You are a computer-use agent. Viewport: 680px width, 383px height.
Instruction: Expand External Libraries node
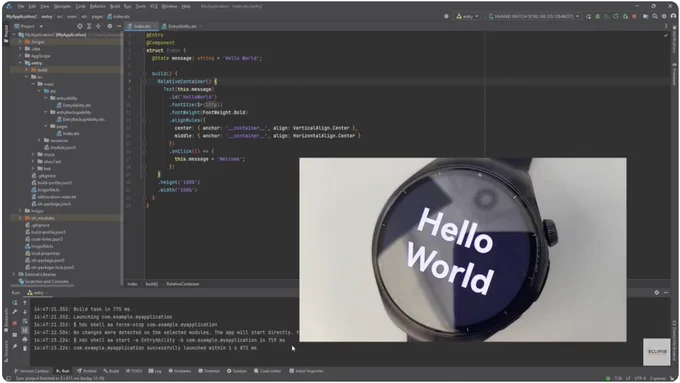tap(14, 275)
